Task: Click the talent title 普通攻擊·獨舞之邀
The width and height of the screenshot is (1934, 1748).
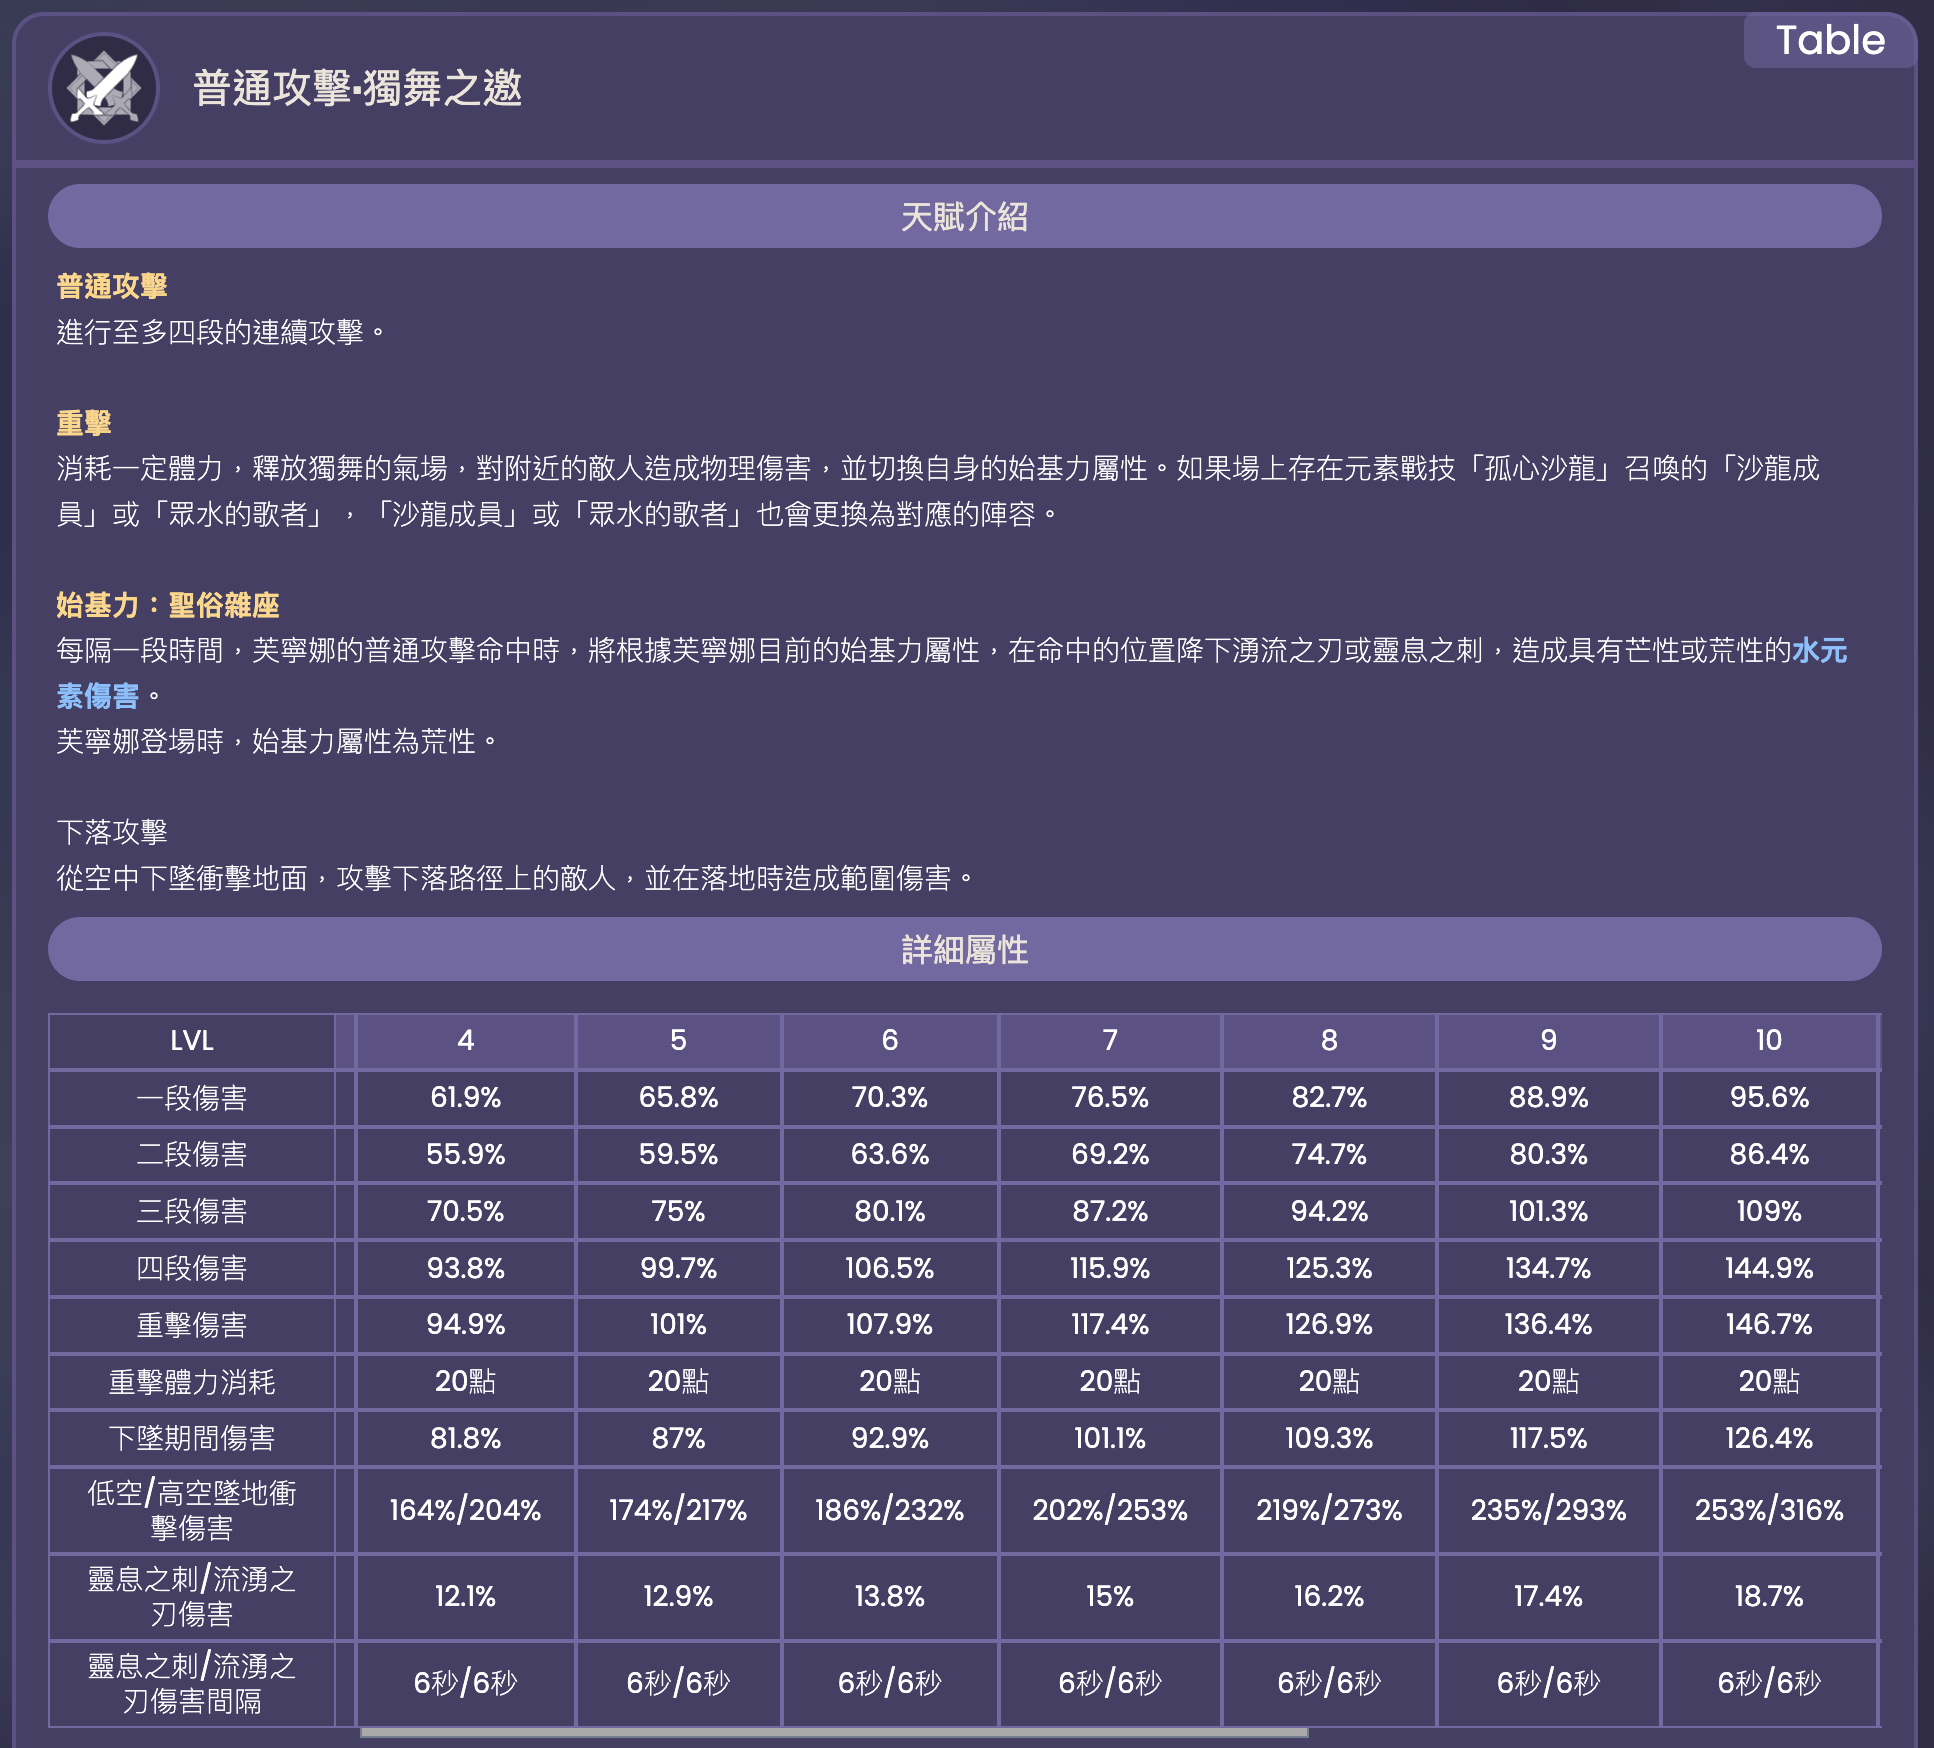Action: point(357,88)
